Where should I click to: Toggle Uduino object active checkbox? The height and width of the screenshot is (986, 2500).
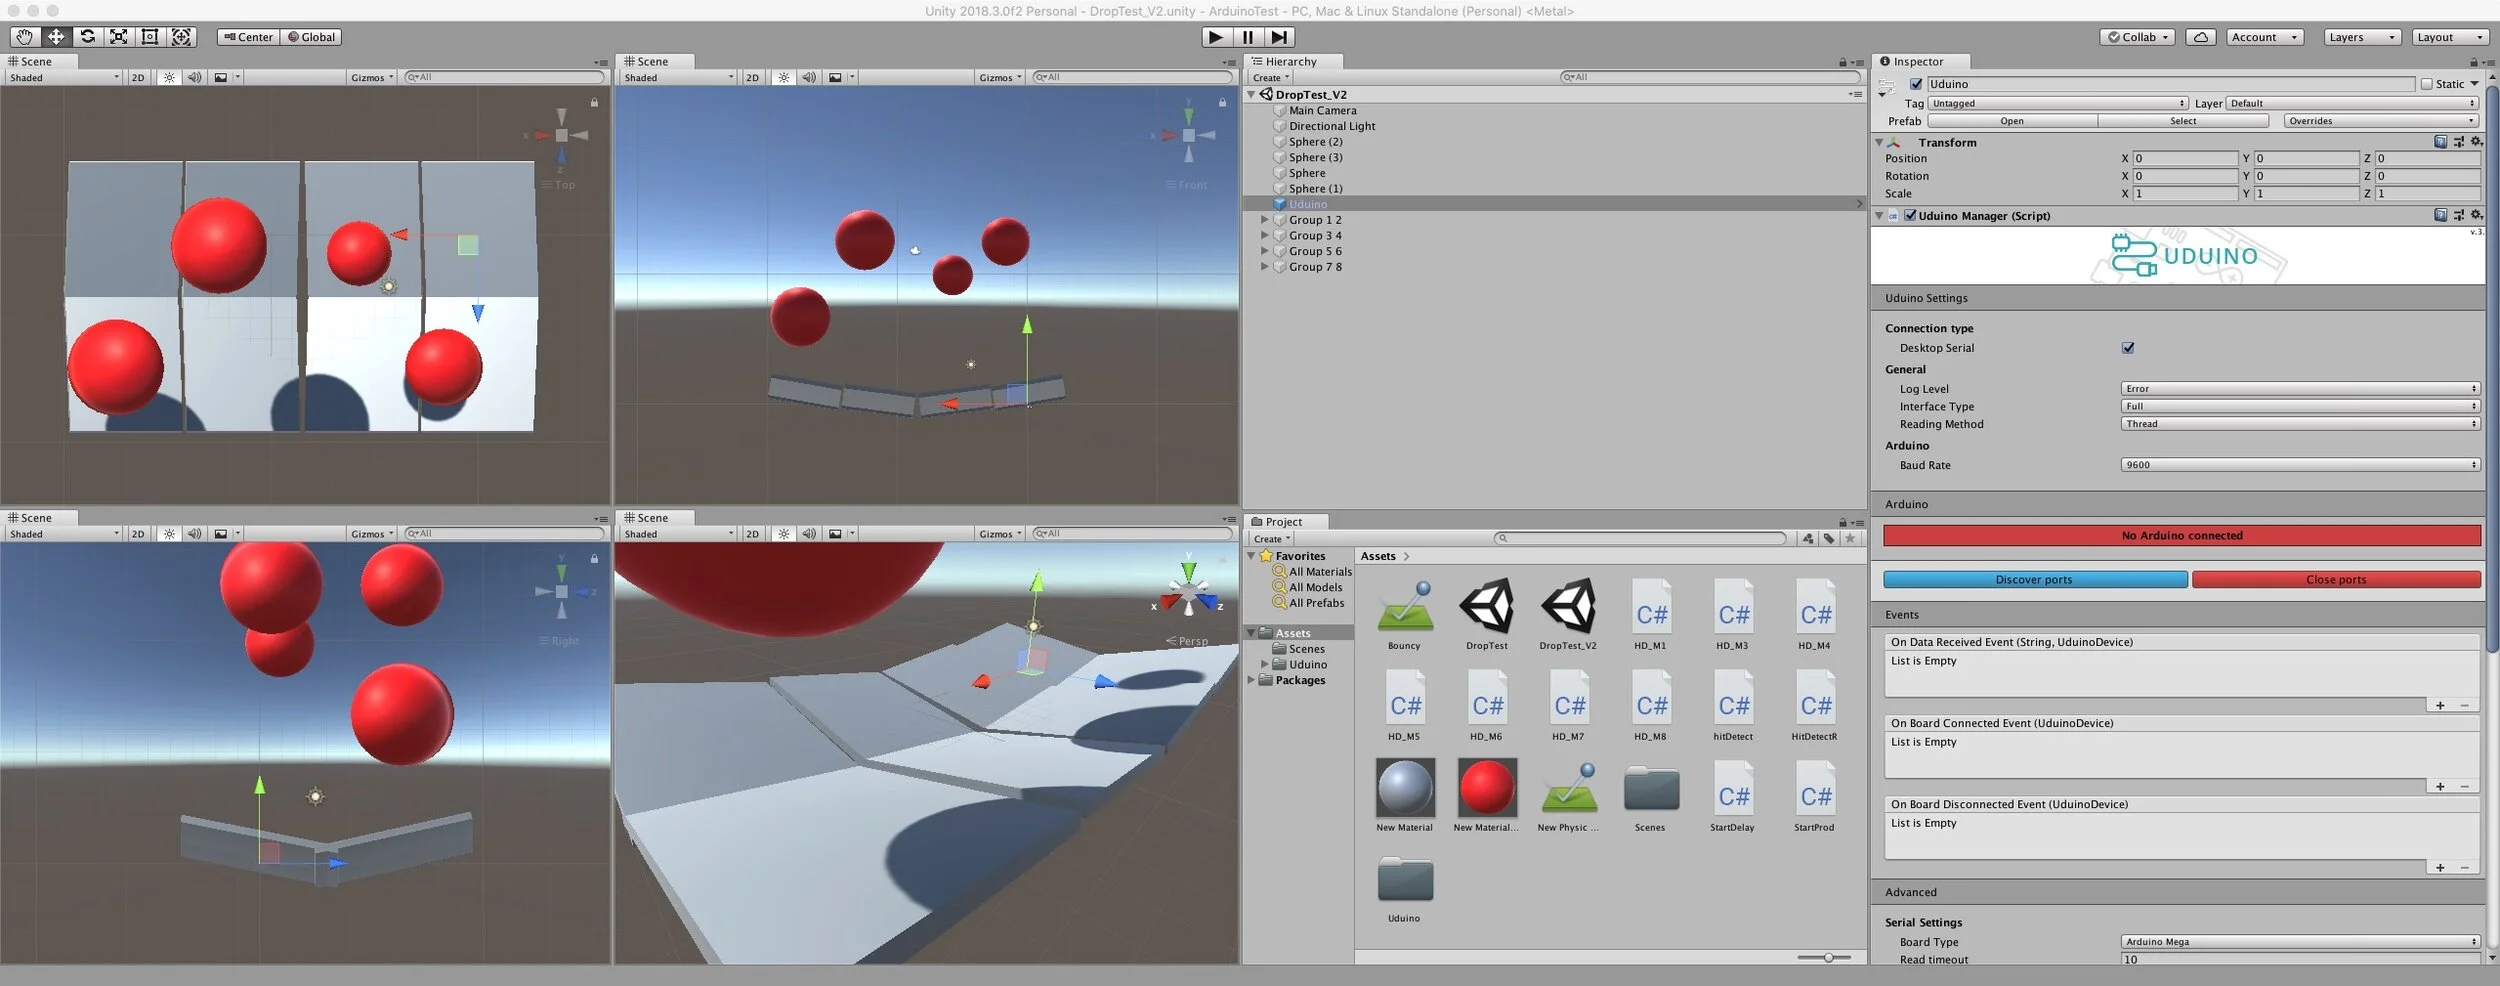tap(1916, 84)
